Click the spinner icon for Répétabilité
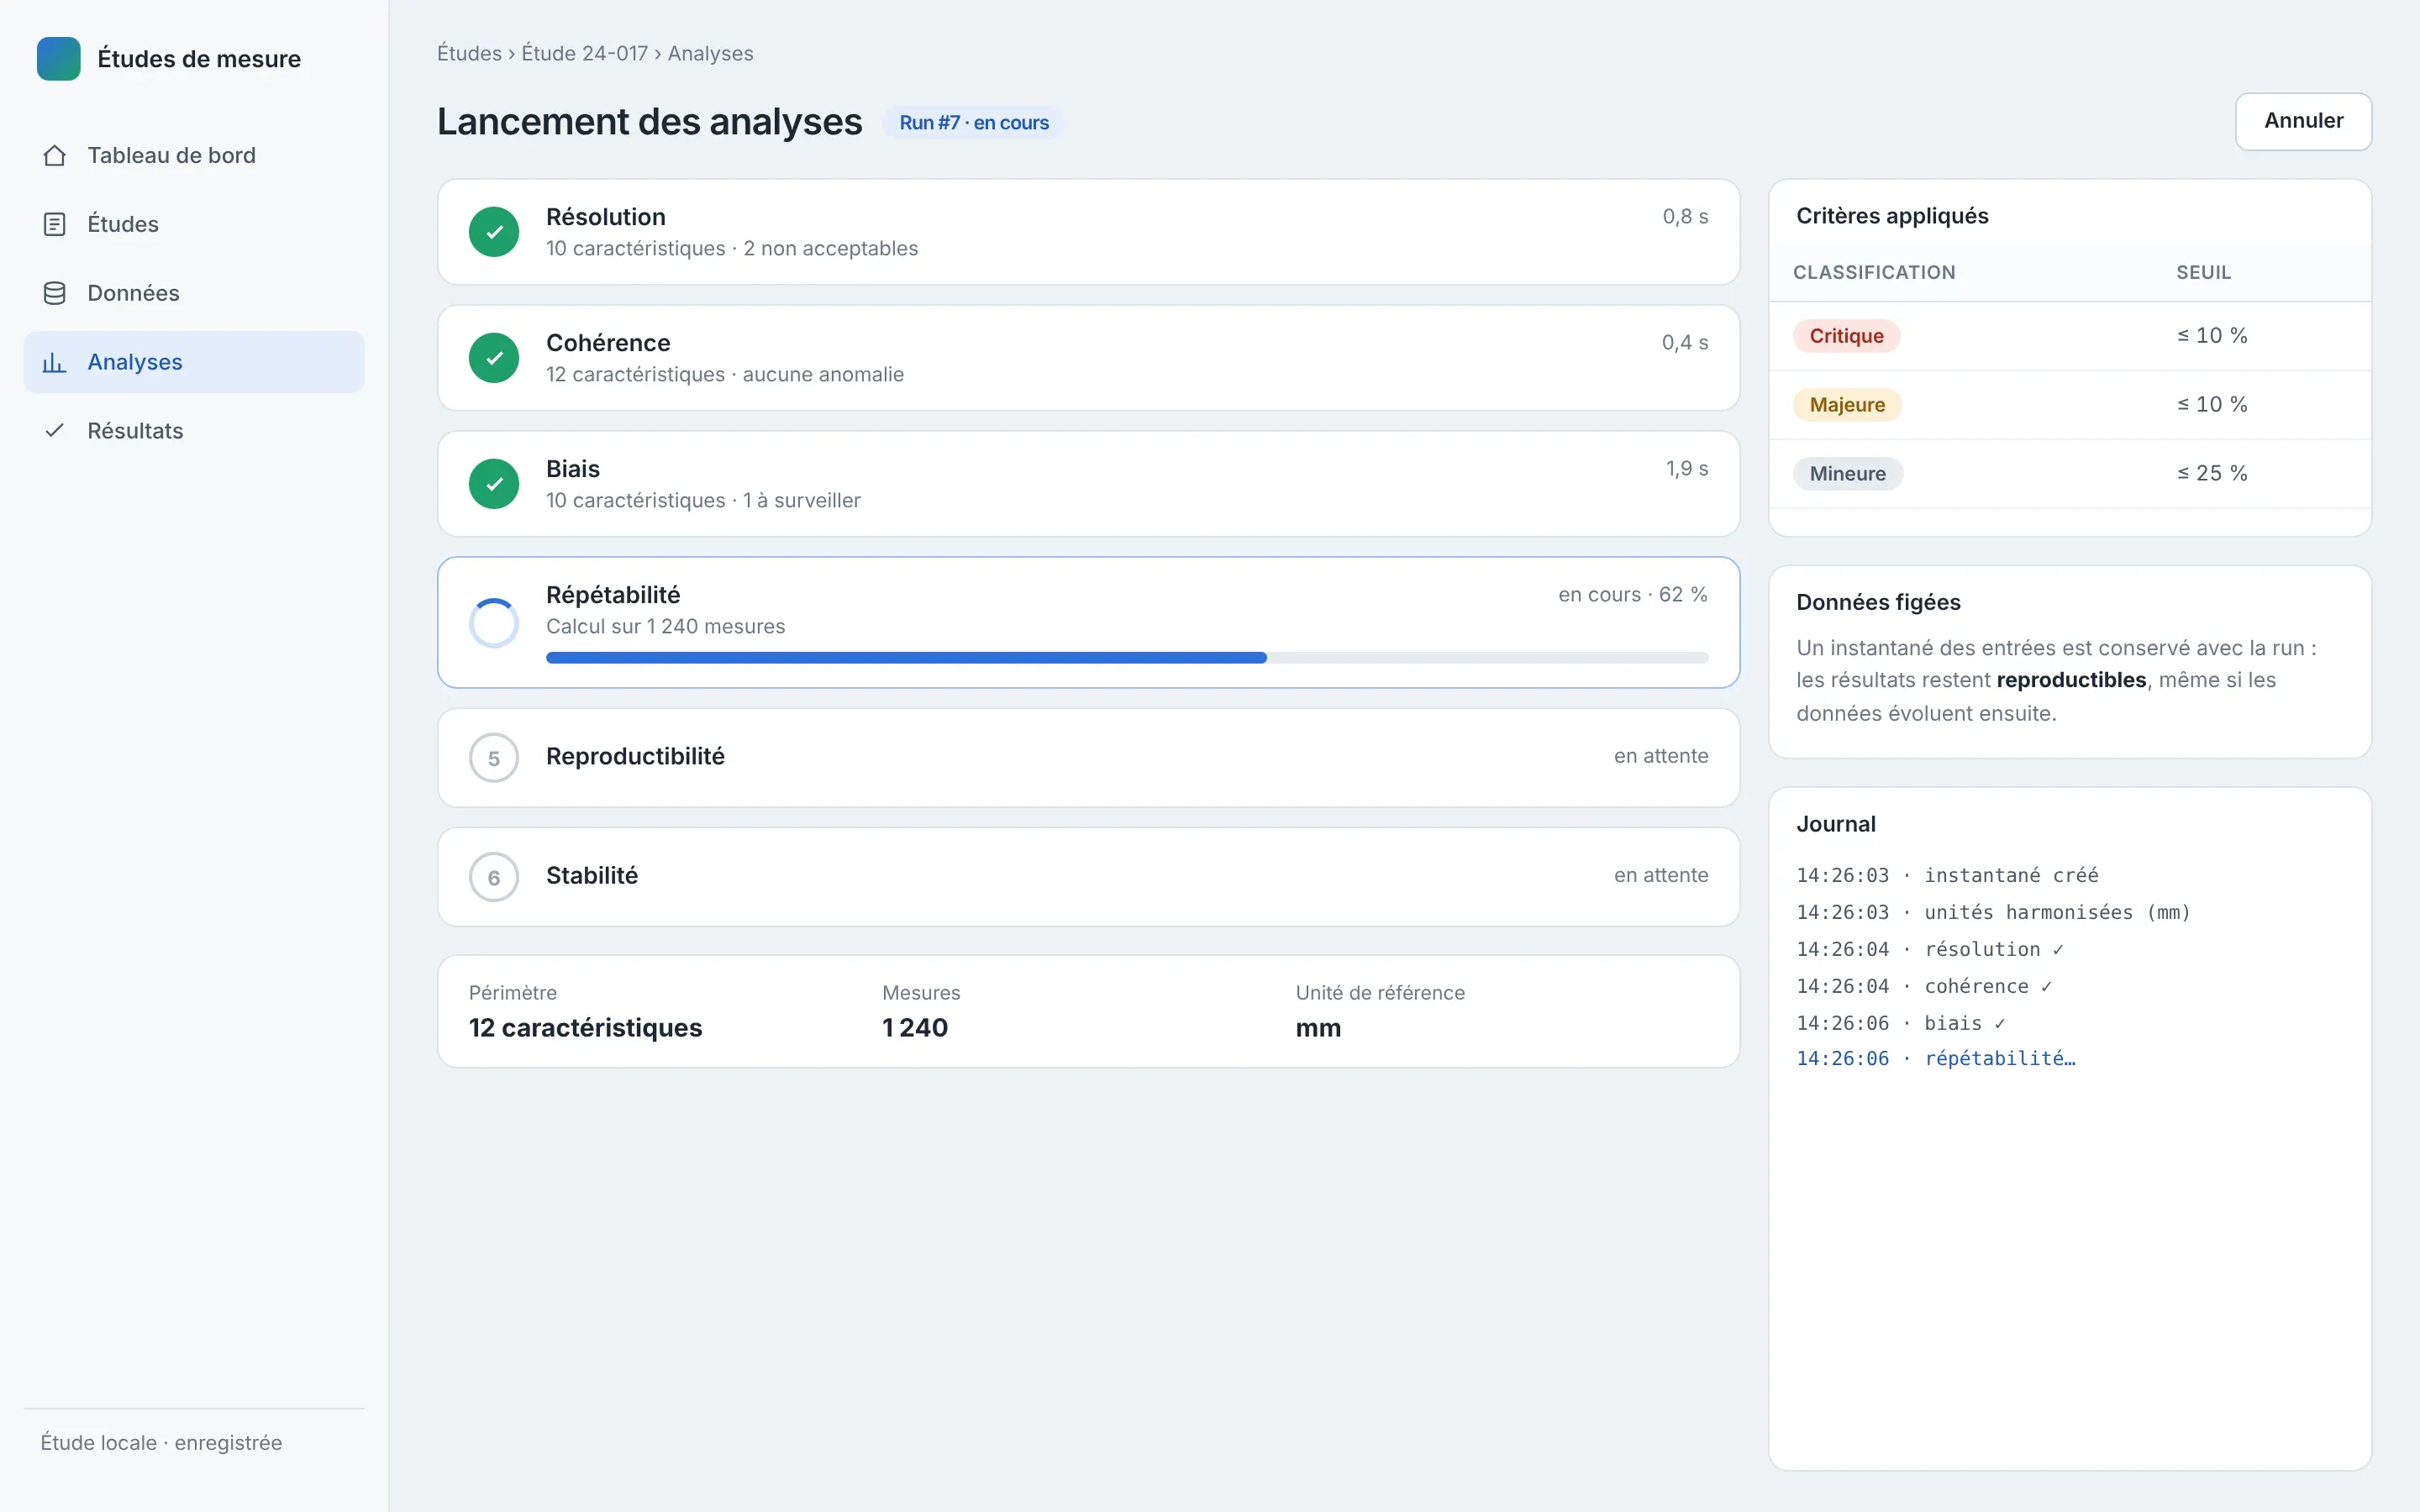The height and width of the screenshot is (1512, 2420). click(x=494, y=623)
